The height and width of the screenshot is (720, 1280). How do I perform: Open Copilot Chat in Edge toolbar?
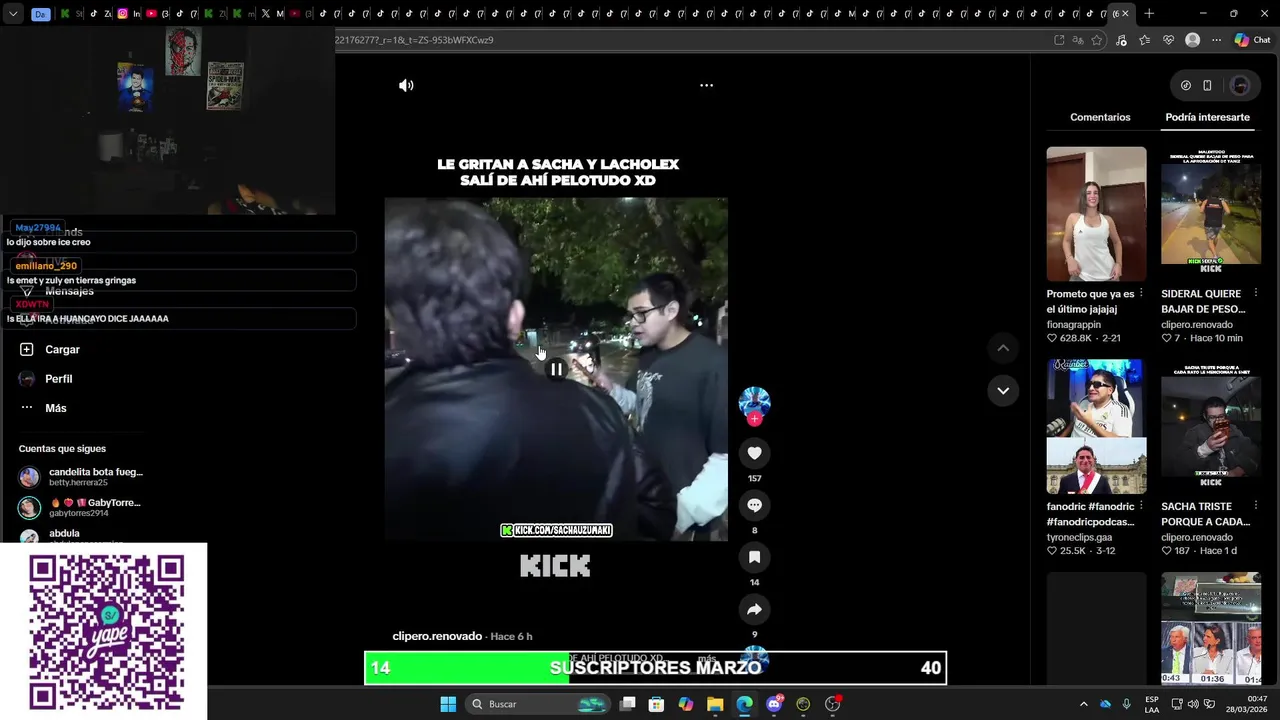(x=1252, y=40)
